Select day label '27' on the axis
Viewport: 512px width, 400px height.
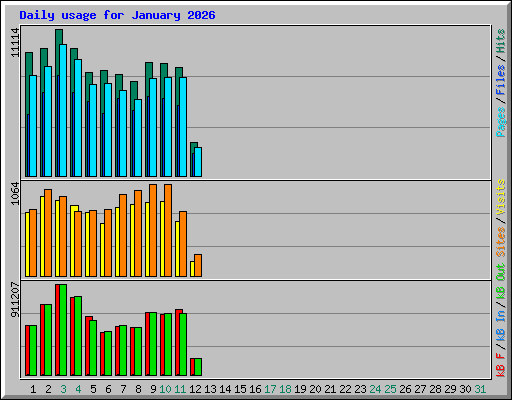[x=420, y=389]
